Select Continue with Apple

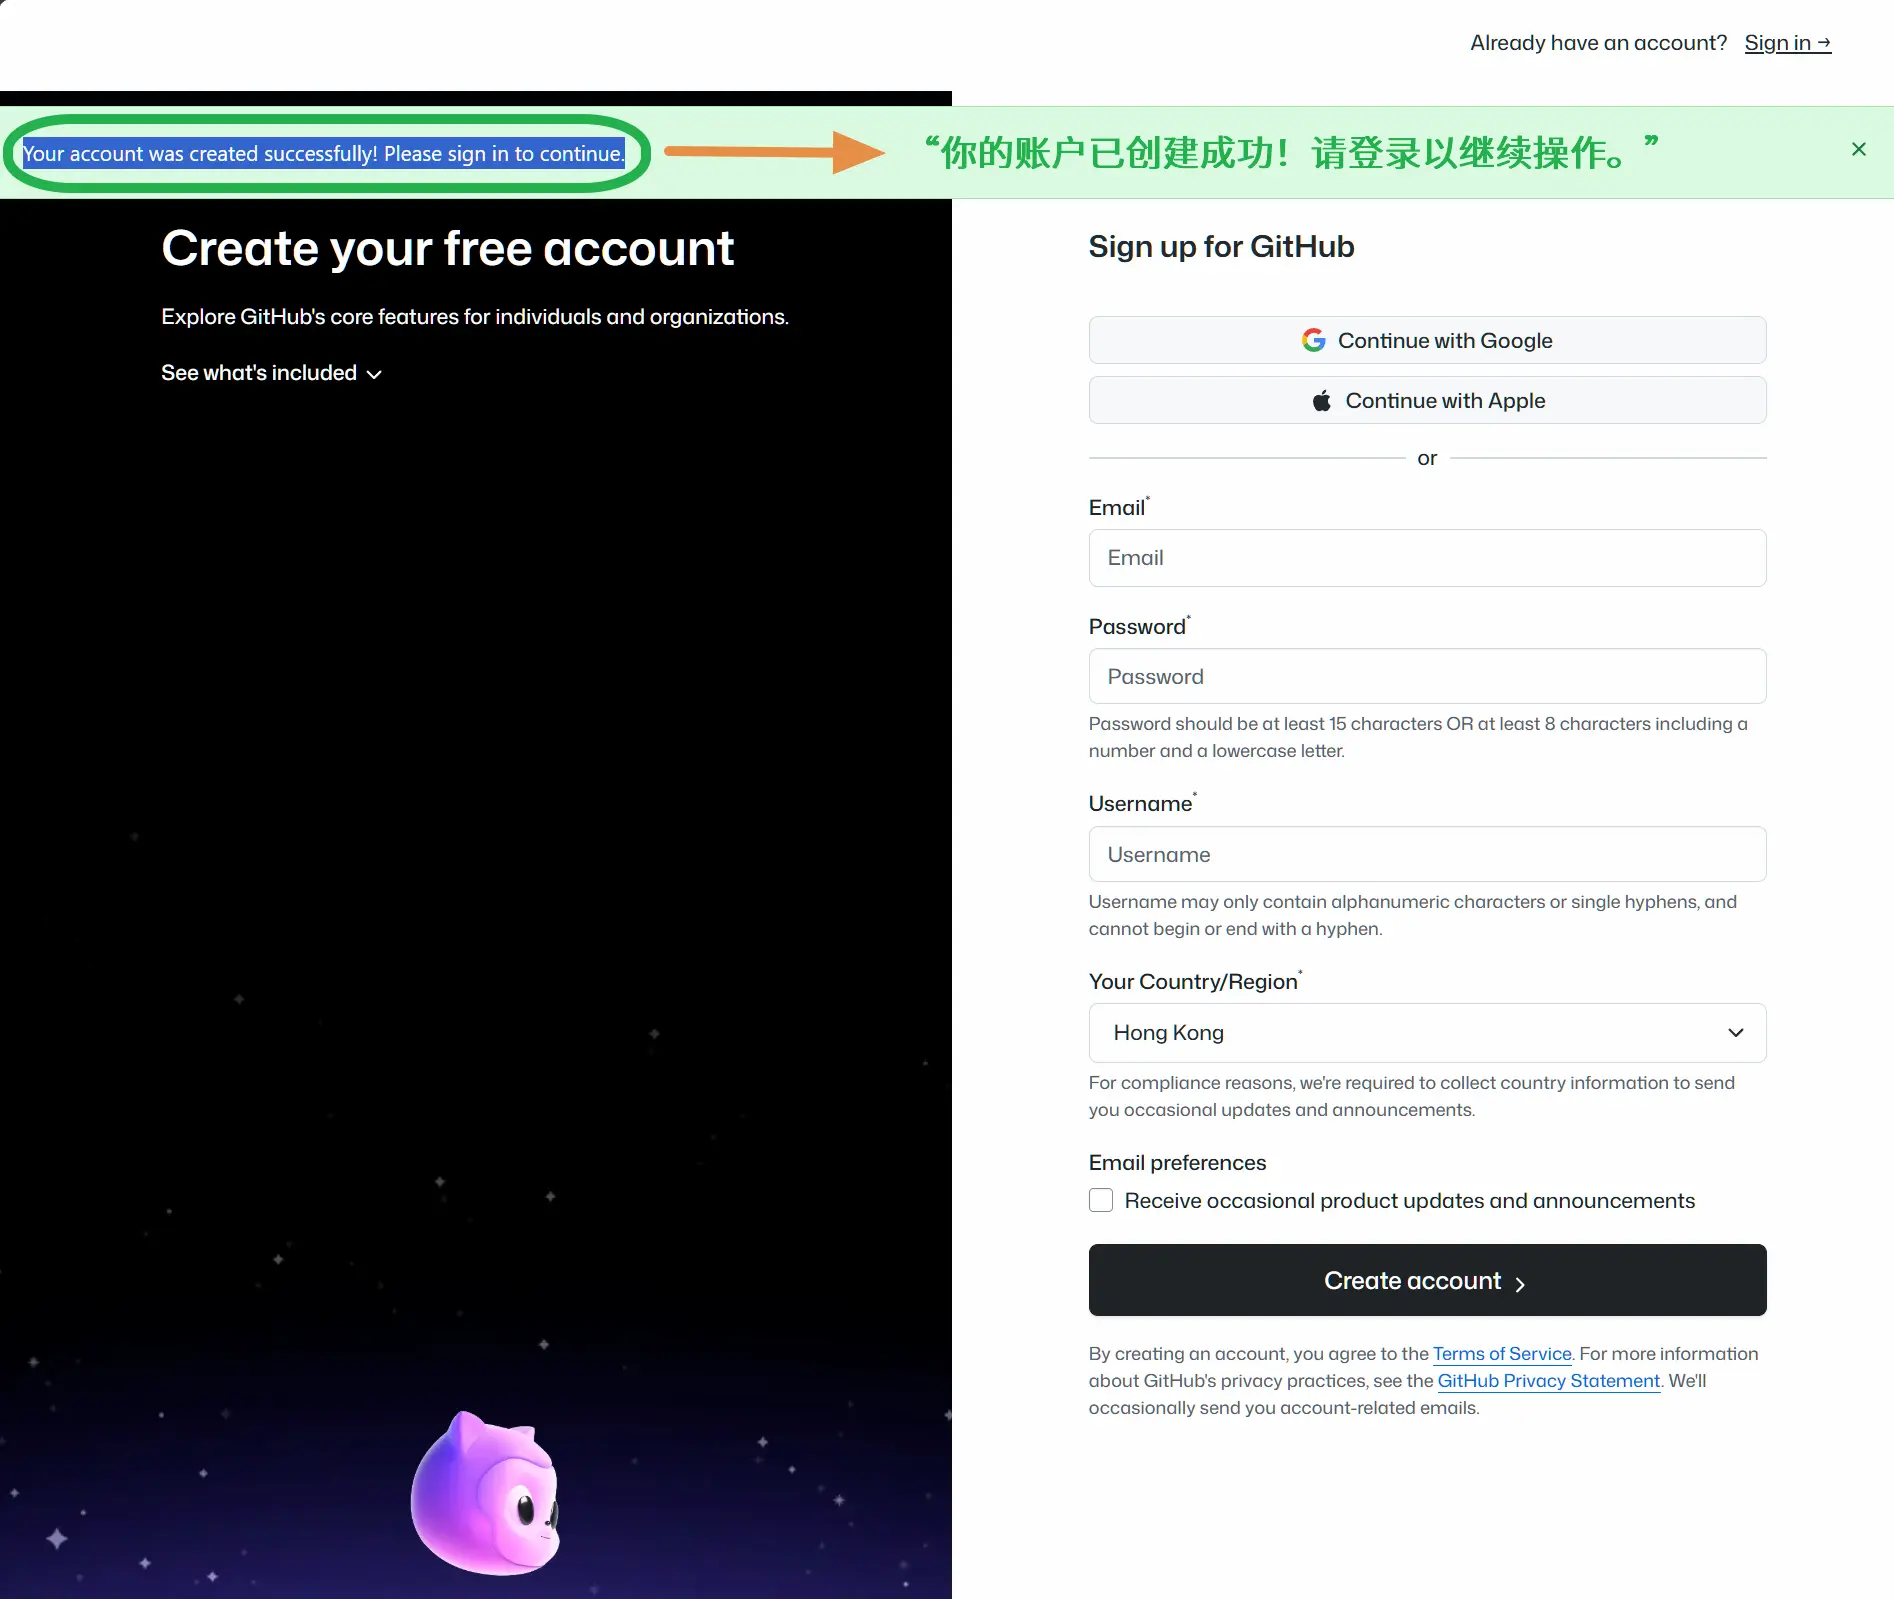pyautogui.click(x=1426, y=400)
